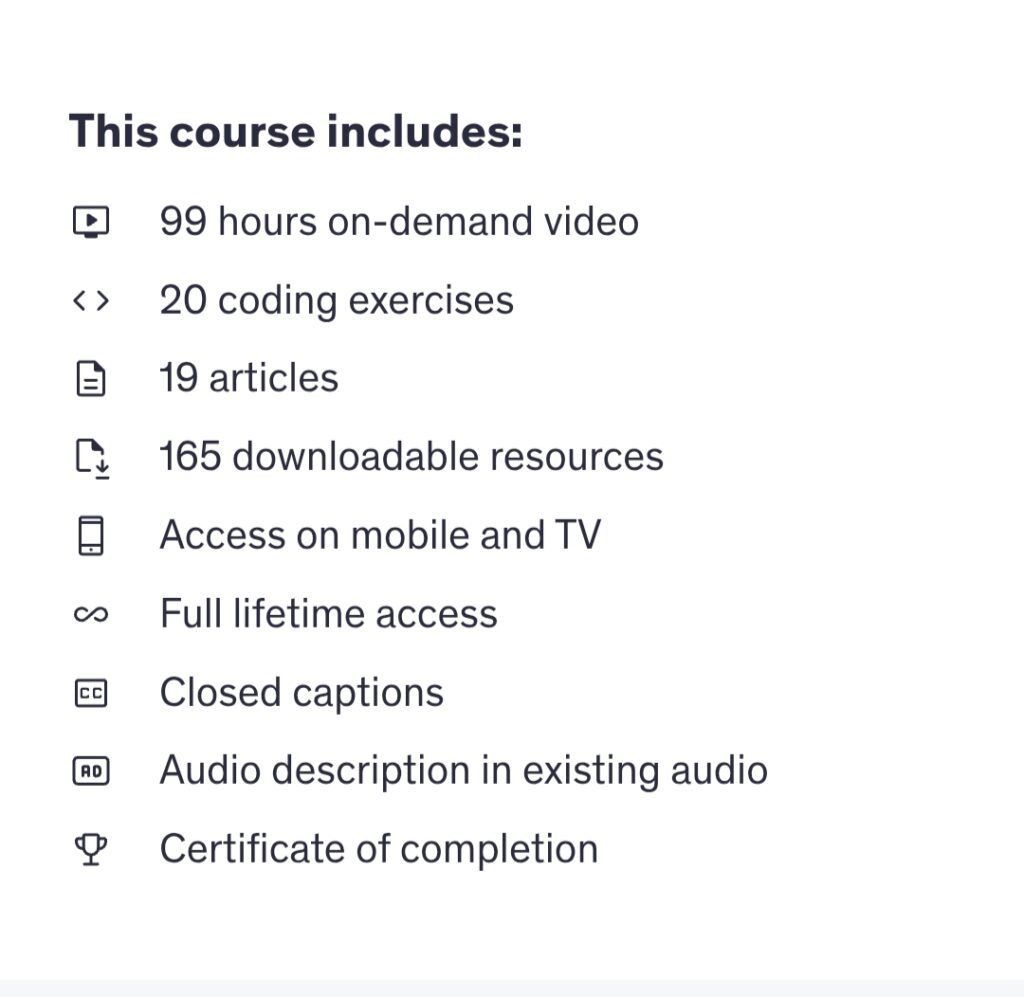
Task: Click the on-demand video play icon
Action: (91, 221)
